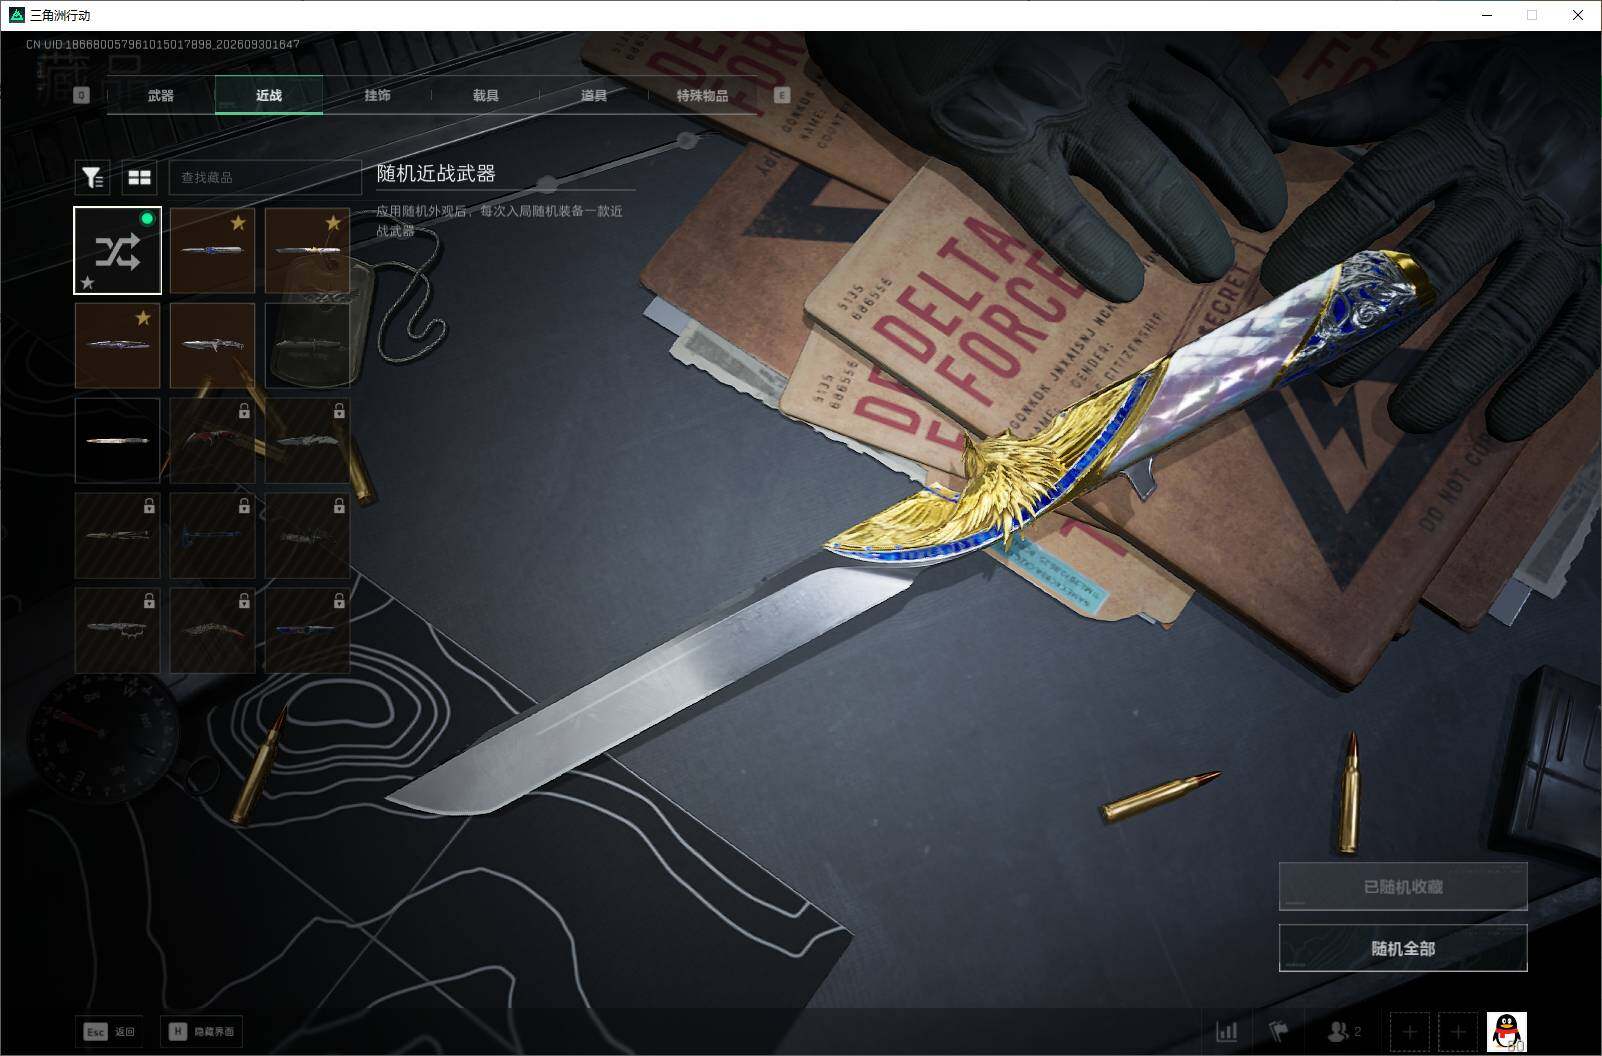Viewport: 1602px width, 1056px height.
Task: Select the locked red curved knife tile
Action: (x=212, y=440)
